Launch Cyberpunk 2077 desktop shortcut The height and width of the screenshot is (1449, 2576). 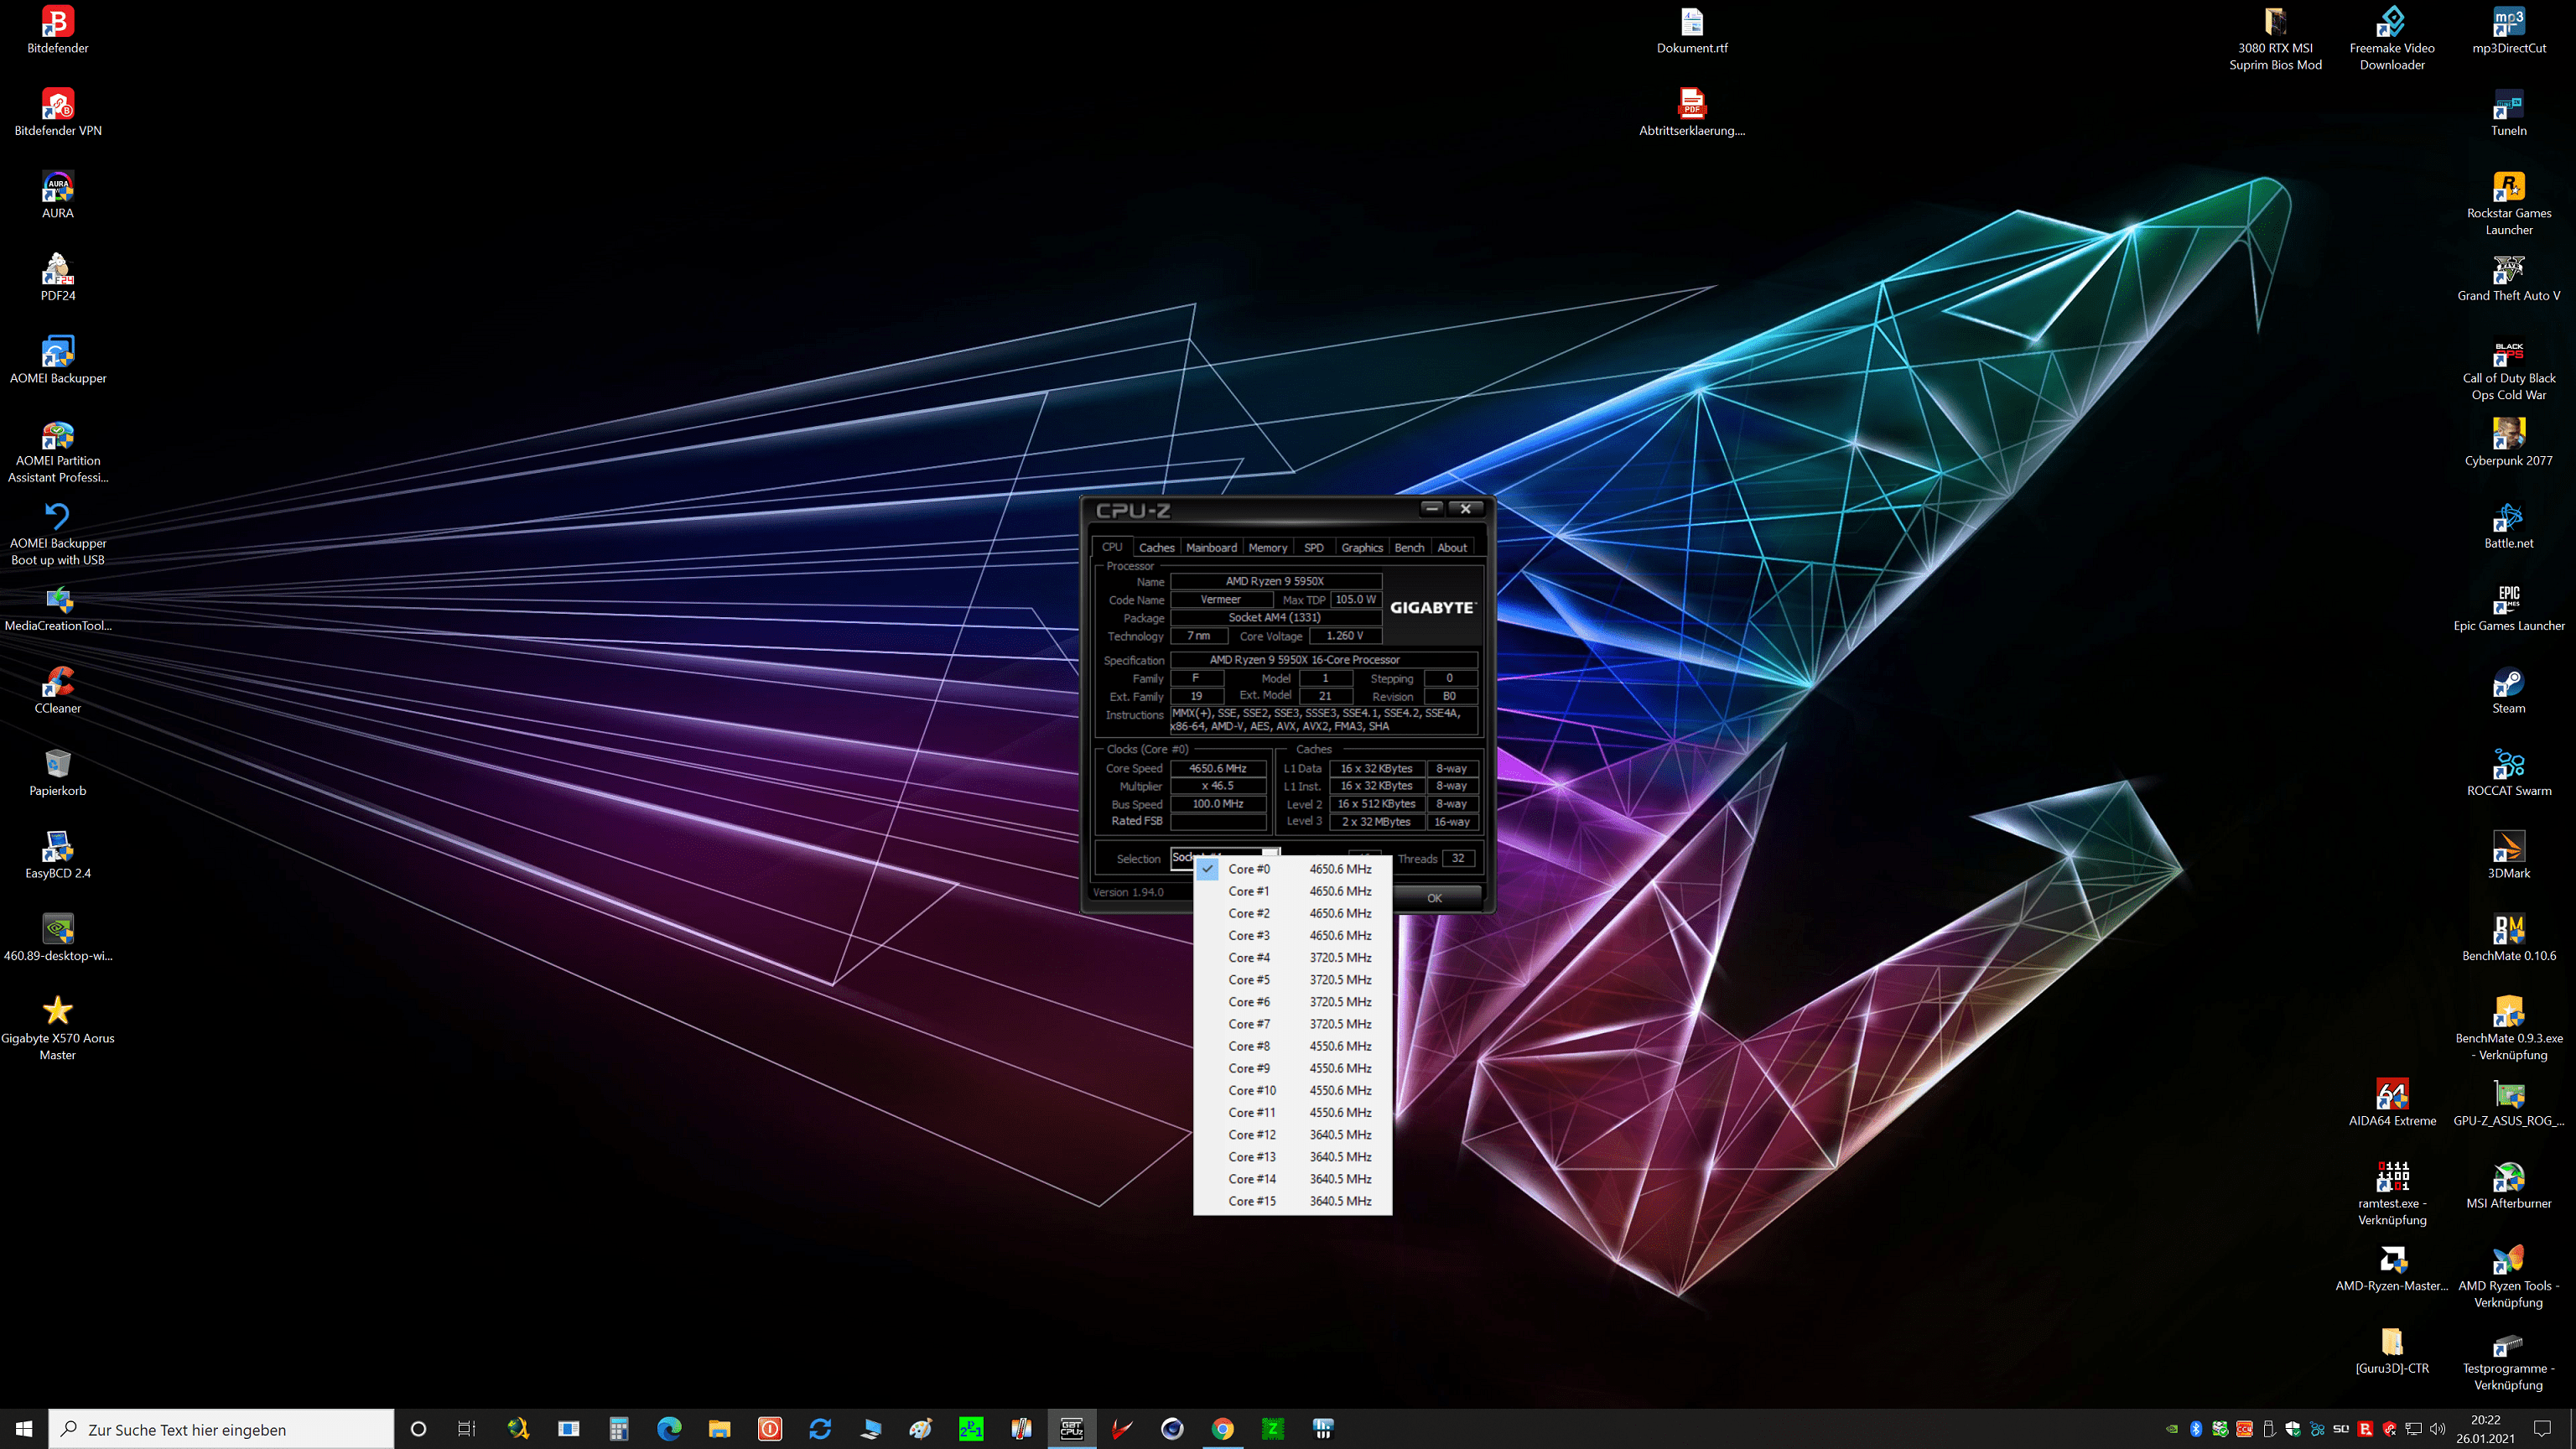2508,442
